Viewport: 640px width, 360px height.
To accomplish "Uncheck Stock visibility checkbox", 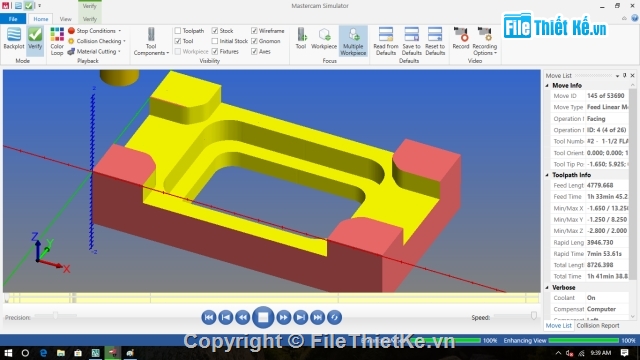I will coord(215,31).
